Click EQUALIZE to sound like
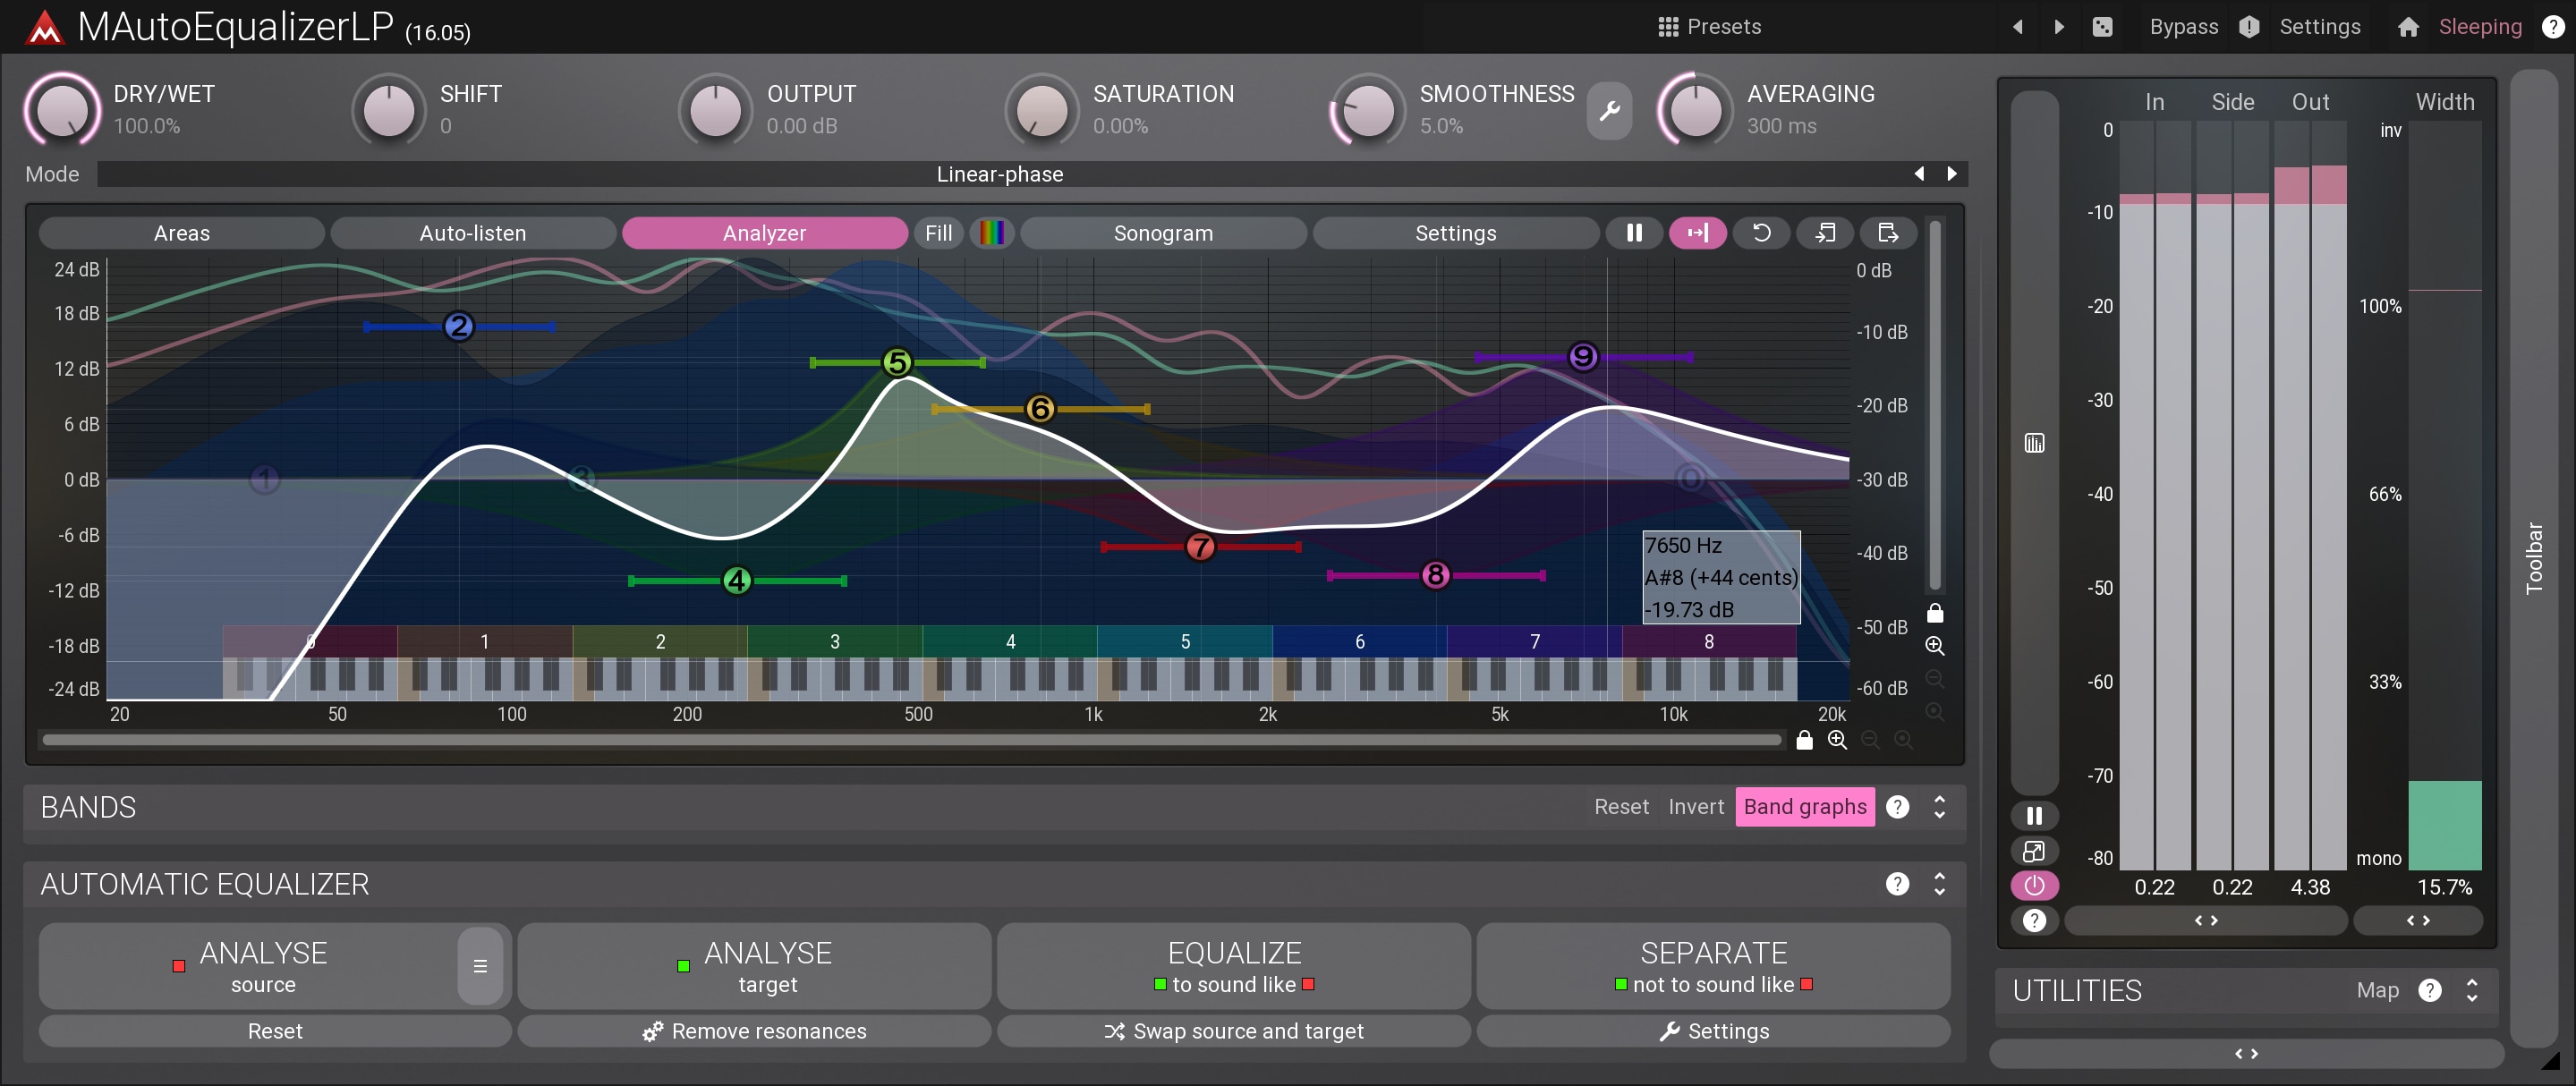Viewport: 2576px width, 1086px height. point(1233,966)
